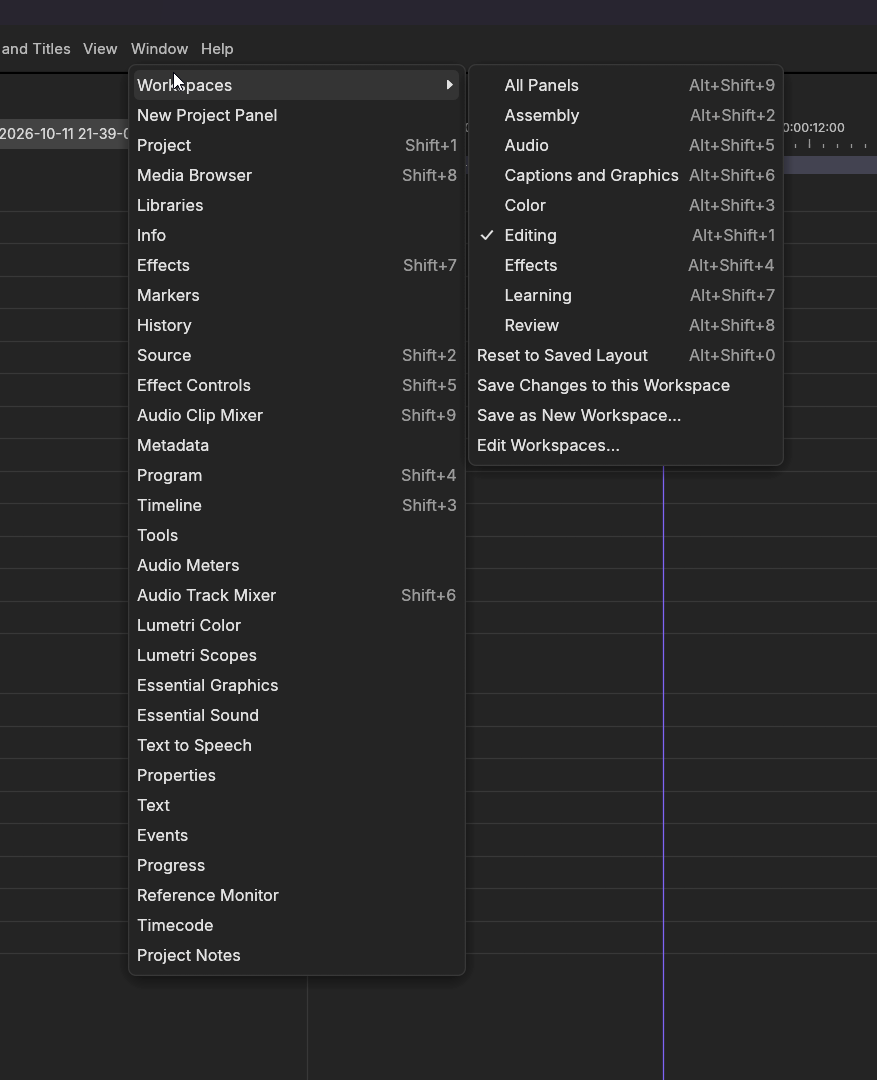Open the Window menu in menu bar
Screen dimensions: 877x1080
pos(159,49)
